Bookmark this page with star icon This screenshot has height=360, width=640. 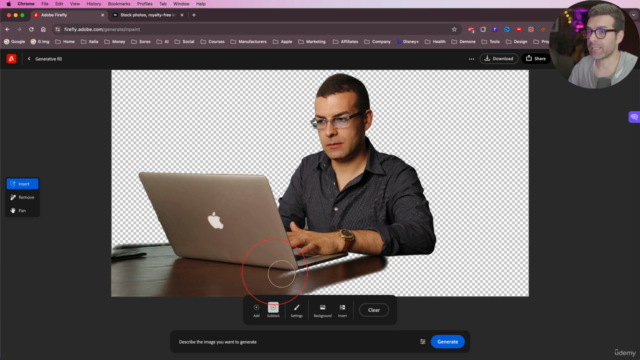pos(454,29)
